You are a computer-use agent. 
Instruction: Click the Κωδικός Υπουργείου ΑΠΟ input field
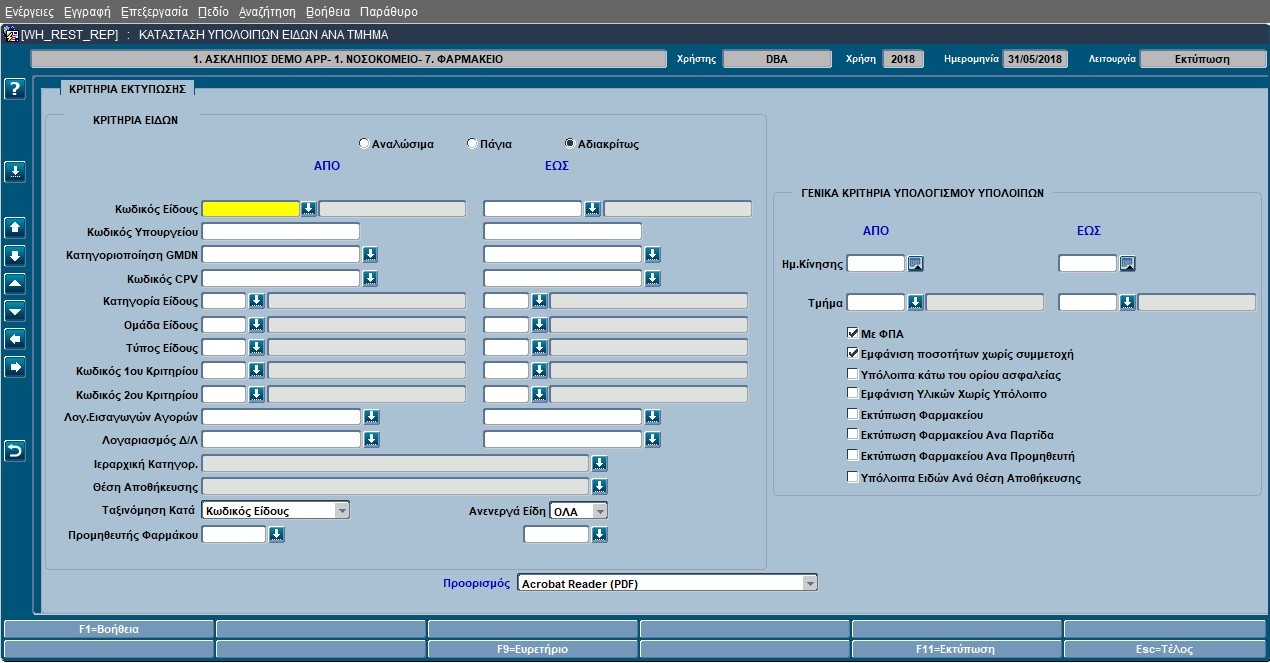click(280, 232)
